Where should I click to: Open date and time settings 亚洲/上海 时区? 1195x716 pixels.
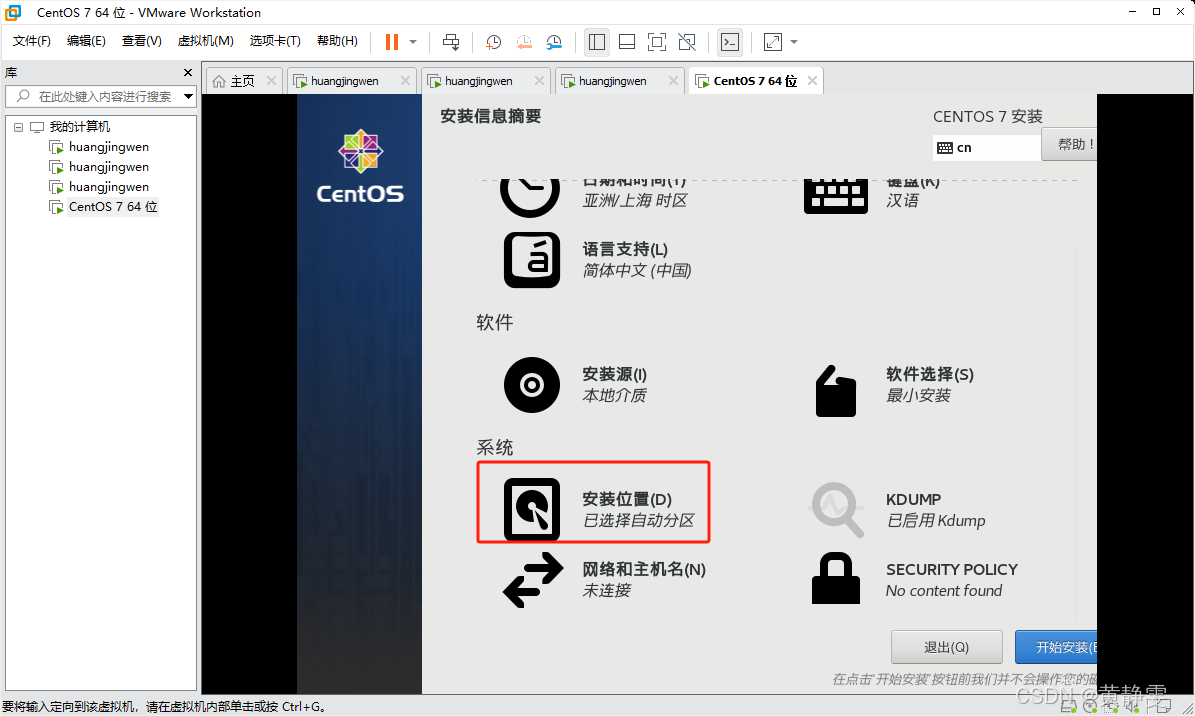(594, 195)
